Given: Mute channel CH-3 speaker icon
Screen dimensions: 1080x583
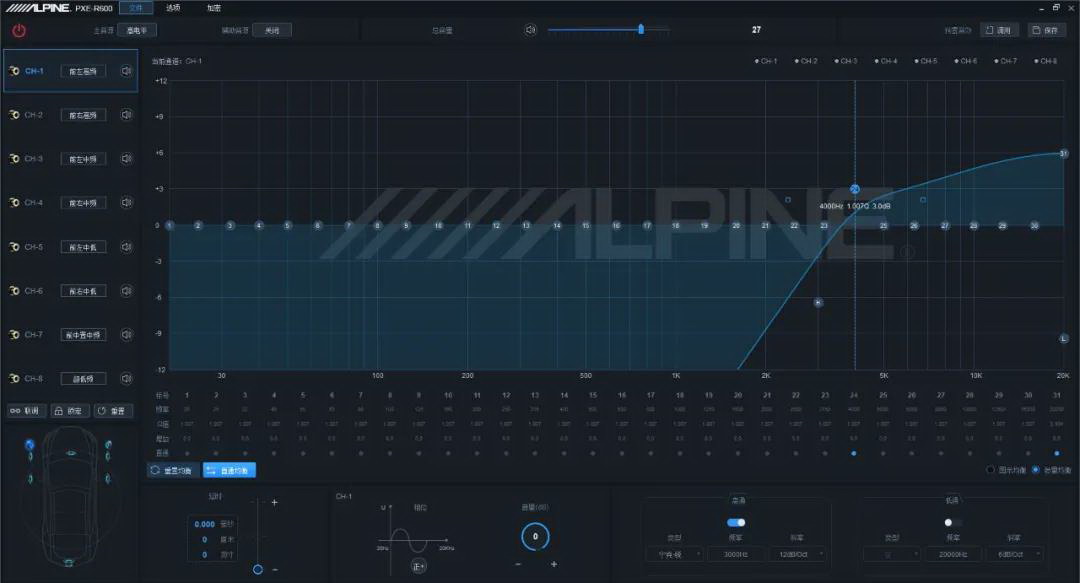Looking at the screenshot, I should pyautogui.click(x=126, y=158).
